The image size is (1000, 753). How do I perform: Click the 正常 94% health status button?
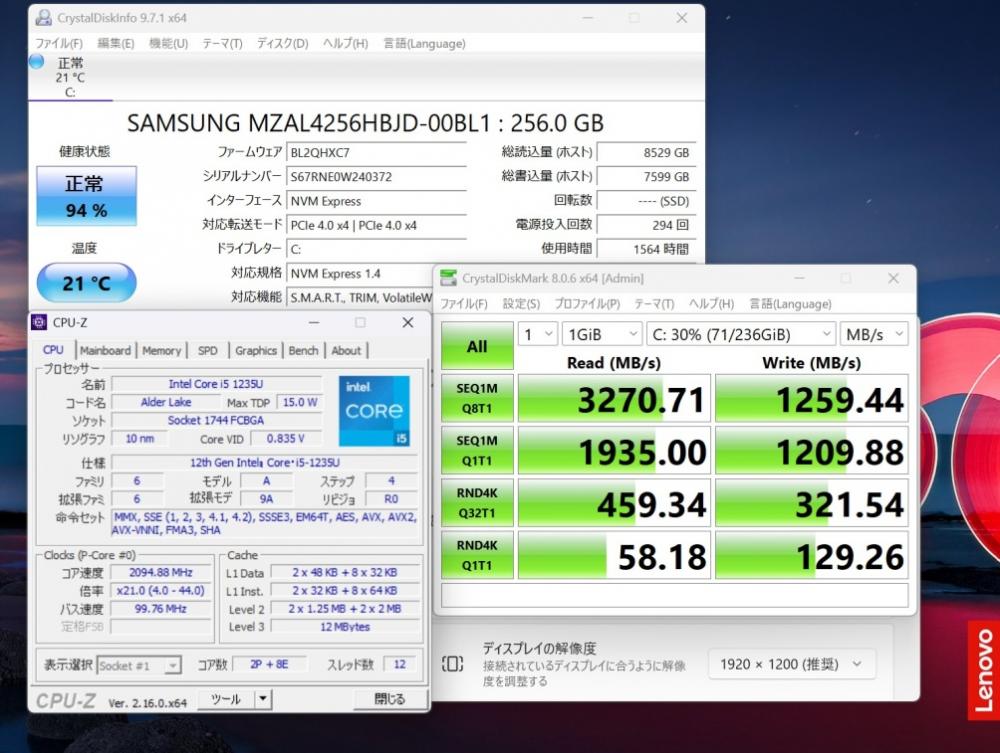point(86,196)
